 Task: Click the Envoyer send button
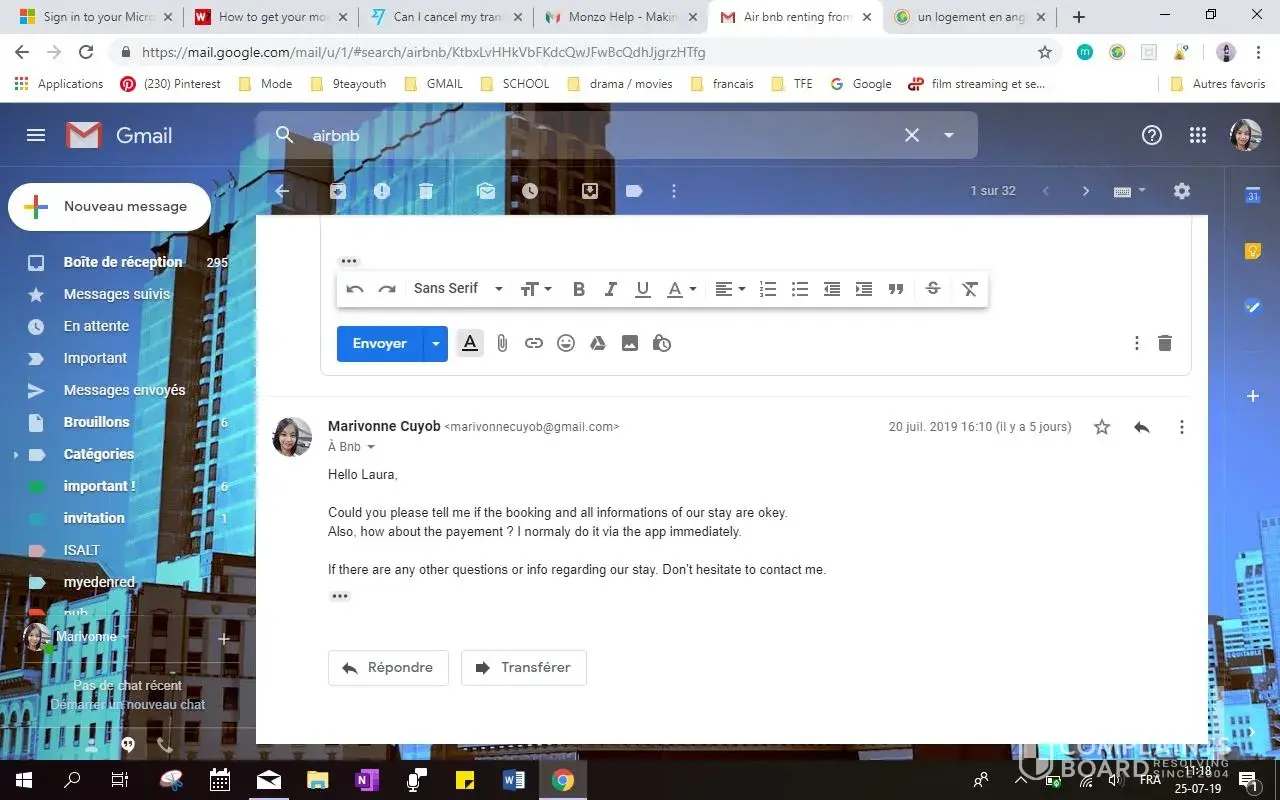pyautogui.click(x=379, y=343)
